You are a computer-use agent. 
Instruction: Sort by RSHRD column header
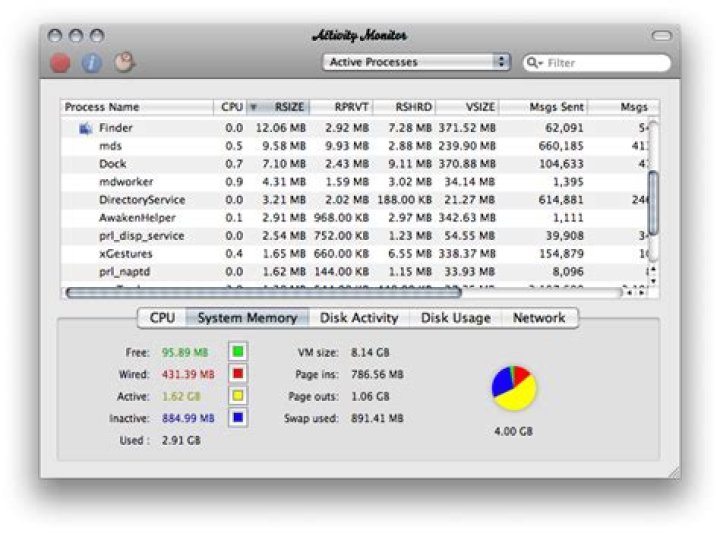click(x=405, y=107)
